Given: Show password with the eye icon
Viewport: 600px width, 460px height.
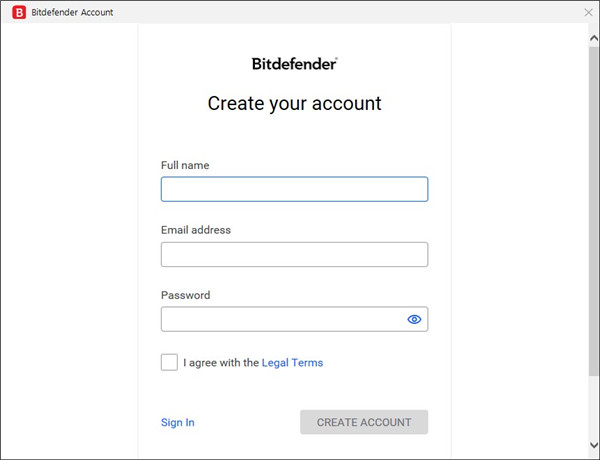Looking at the screenshot, I should coord(414,320).
